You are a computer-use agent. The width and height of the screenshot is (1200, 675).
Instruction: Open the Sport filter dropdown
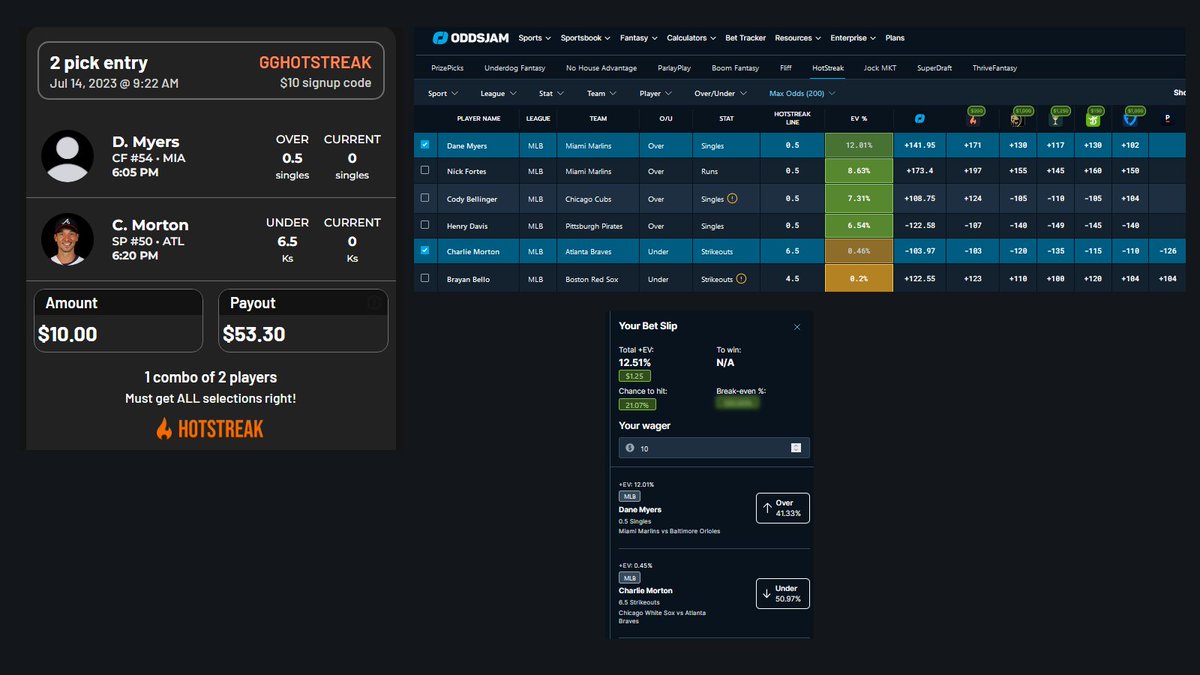coord(441,93)
